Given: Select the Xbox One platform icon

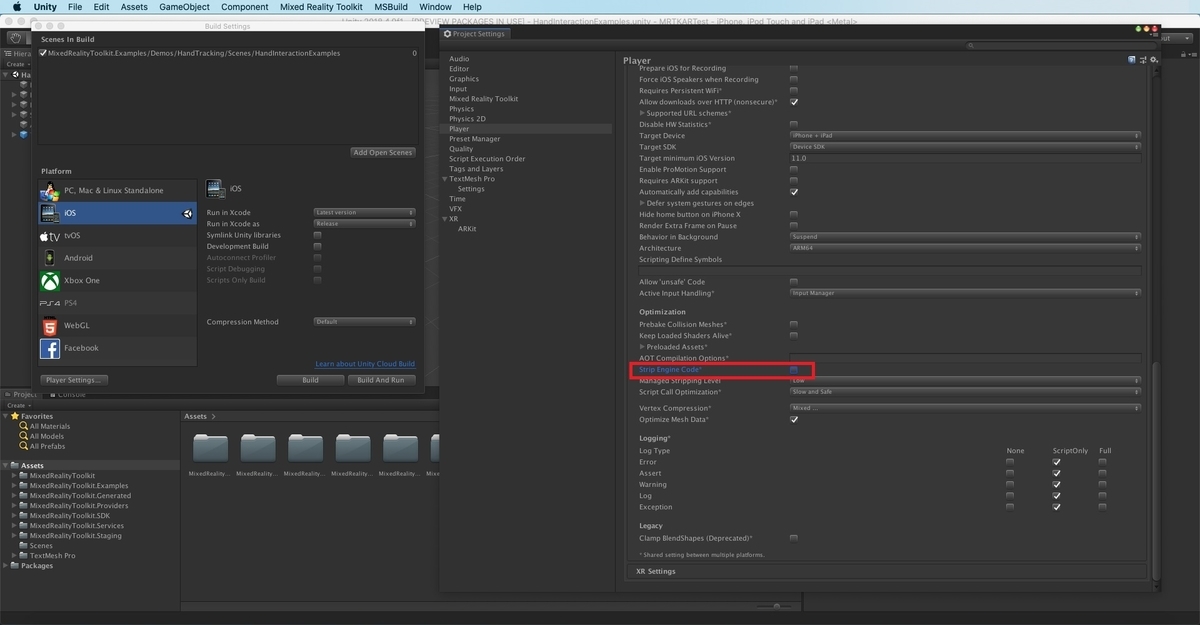Looking at the screenshot, I should [49, 281].
